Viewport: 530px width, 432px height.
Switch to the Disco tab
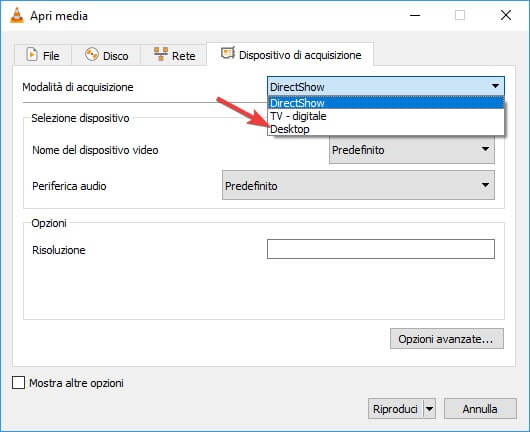click(106, 55)
